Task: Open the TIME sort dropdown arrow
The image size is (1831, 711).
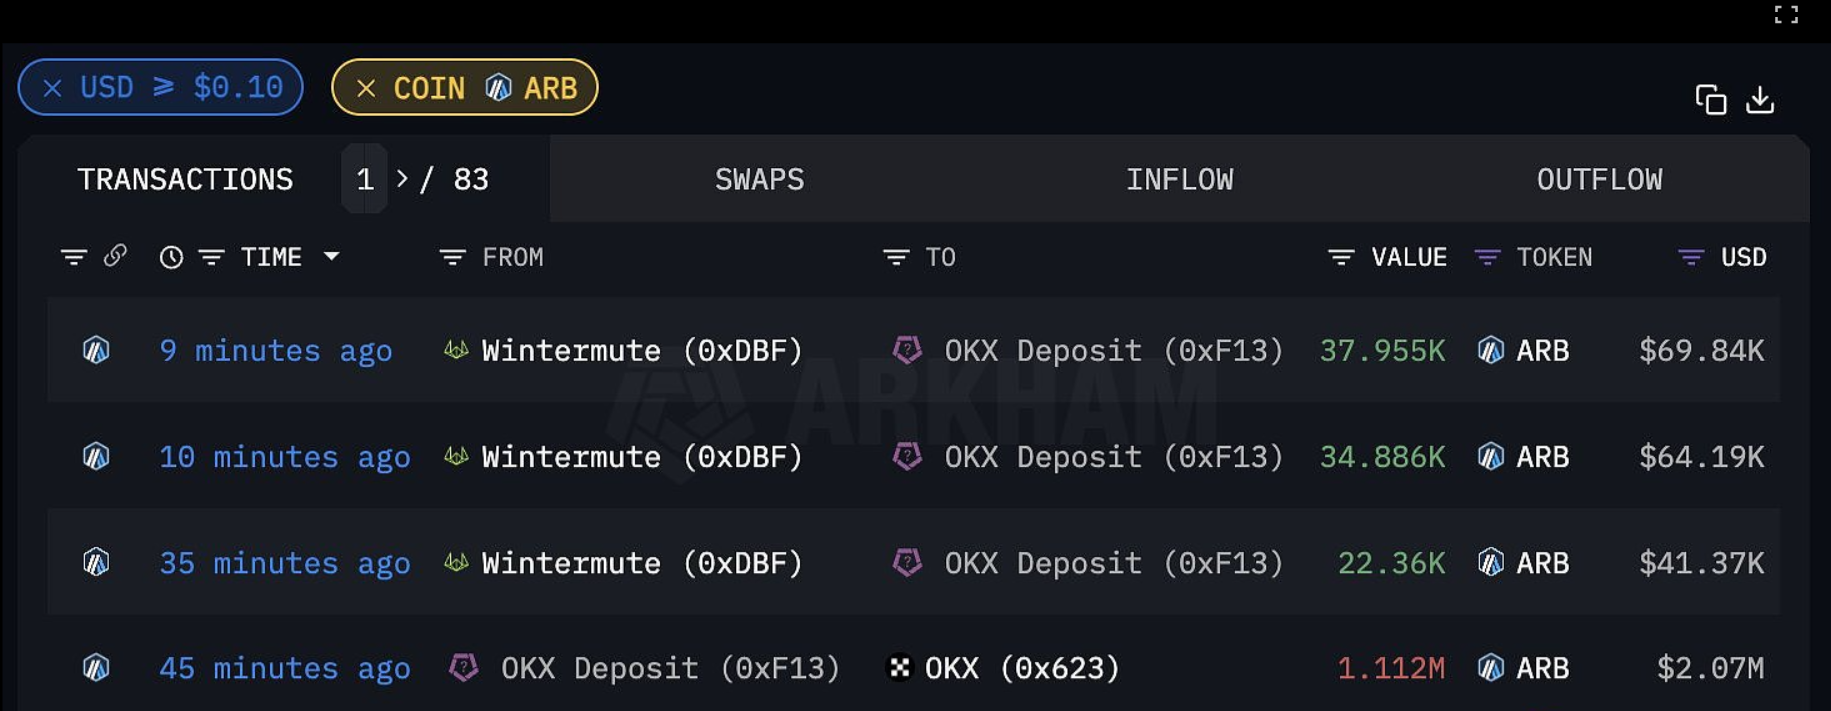Action: [x=333, y=257]
